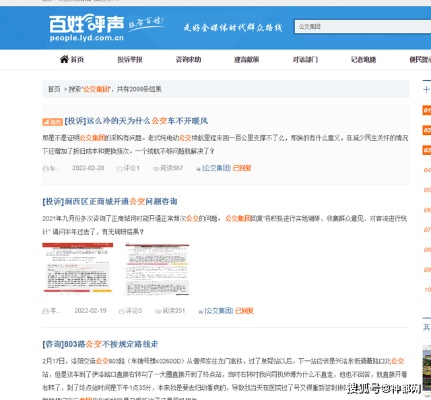Open post 涧西区正商城开通公交问题咨询
This screenshot has height=400, width=431.
(110, 202)
